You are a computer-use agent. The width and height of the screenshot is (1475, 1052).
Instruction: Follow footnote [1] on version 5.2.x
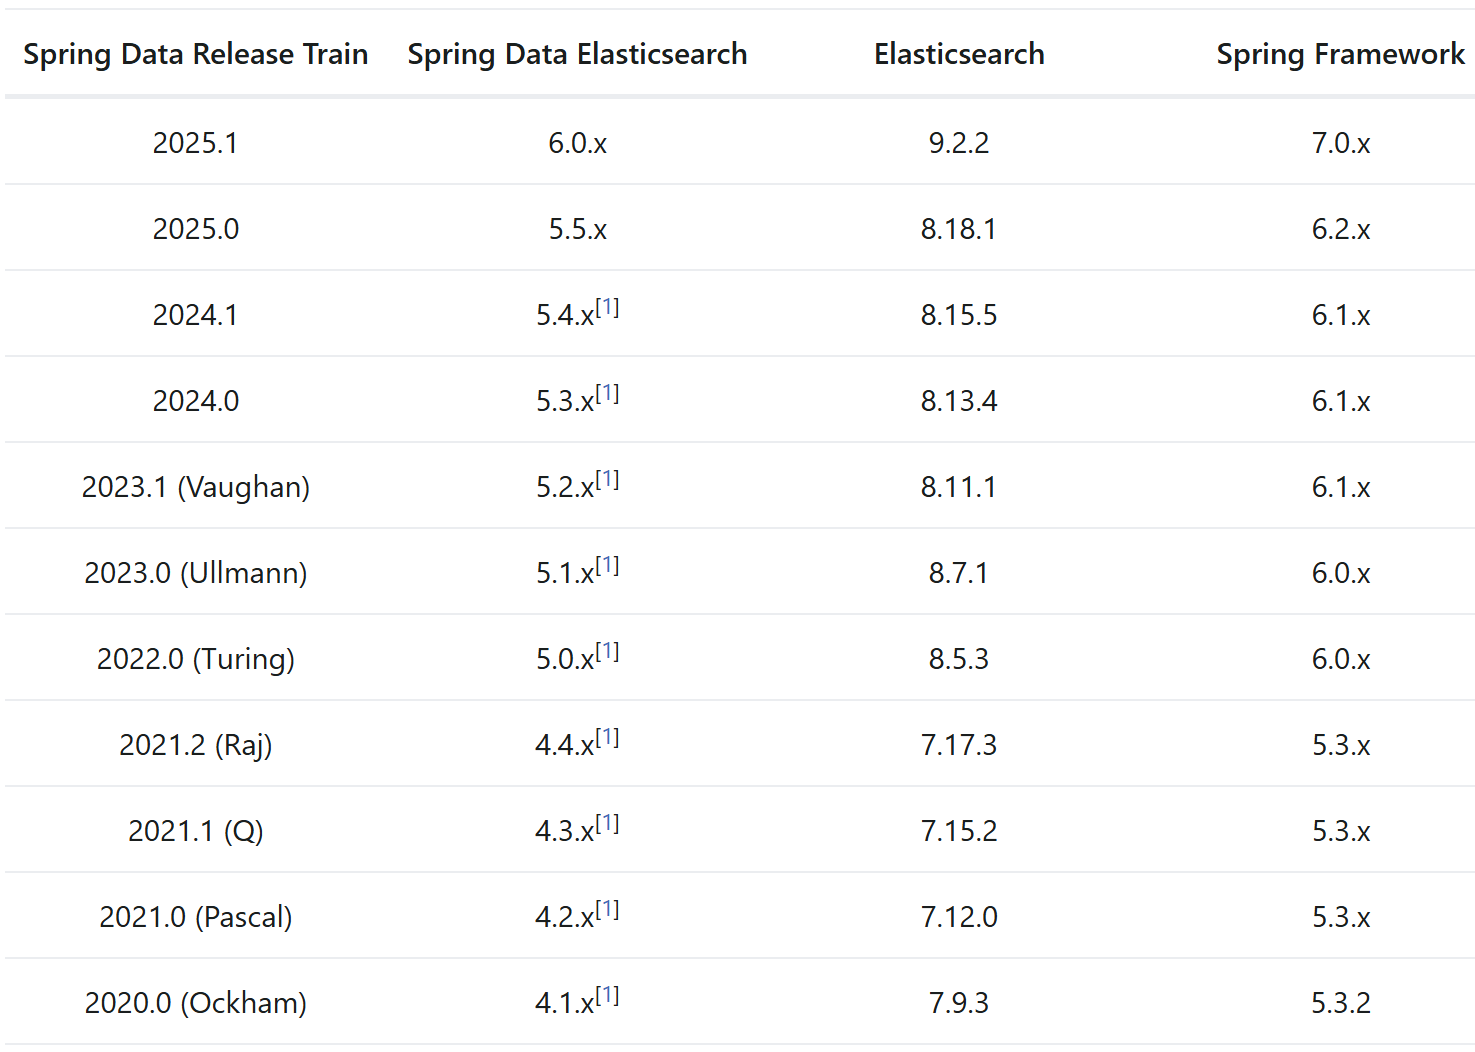(607, 480)
